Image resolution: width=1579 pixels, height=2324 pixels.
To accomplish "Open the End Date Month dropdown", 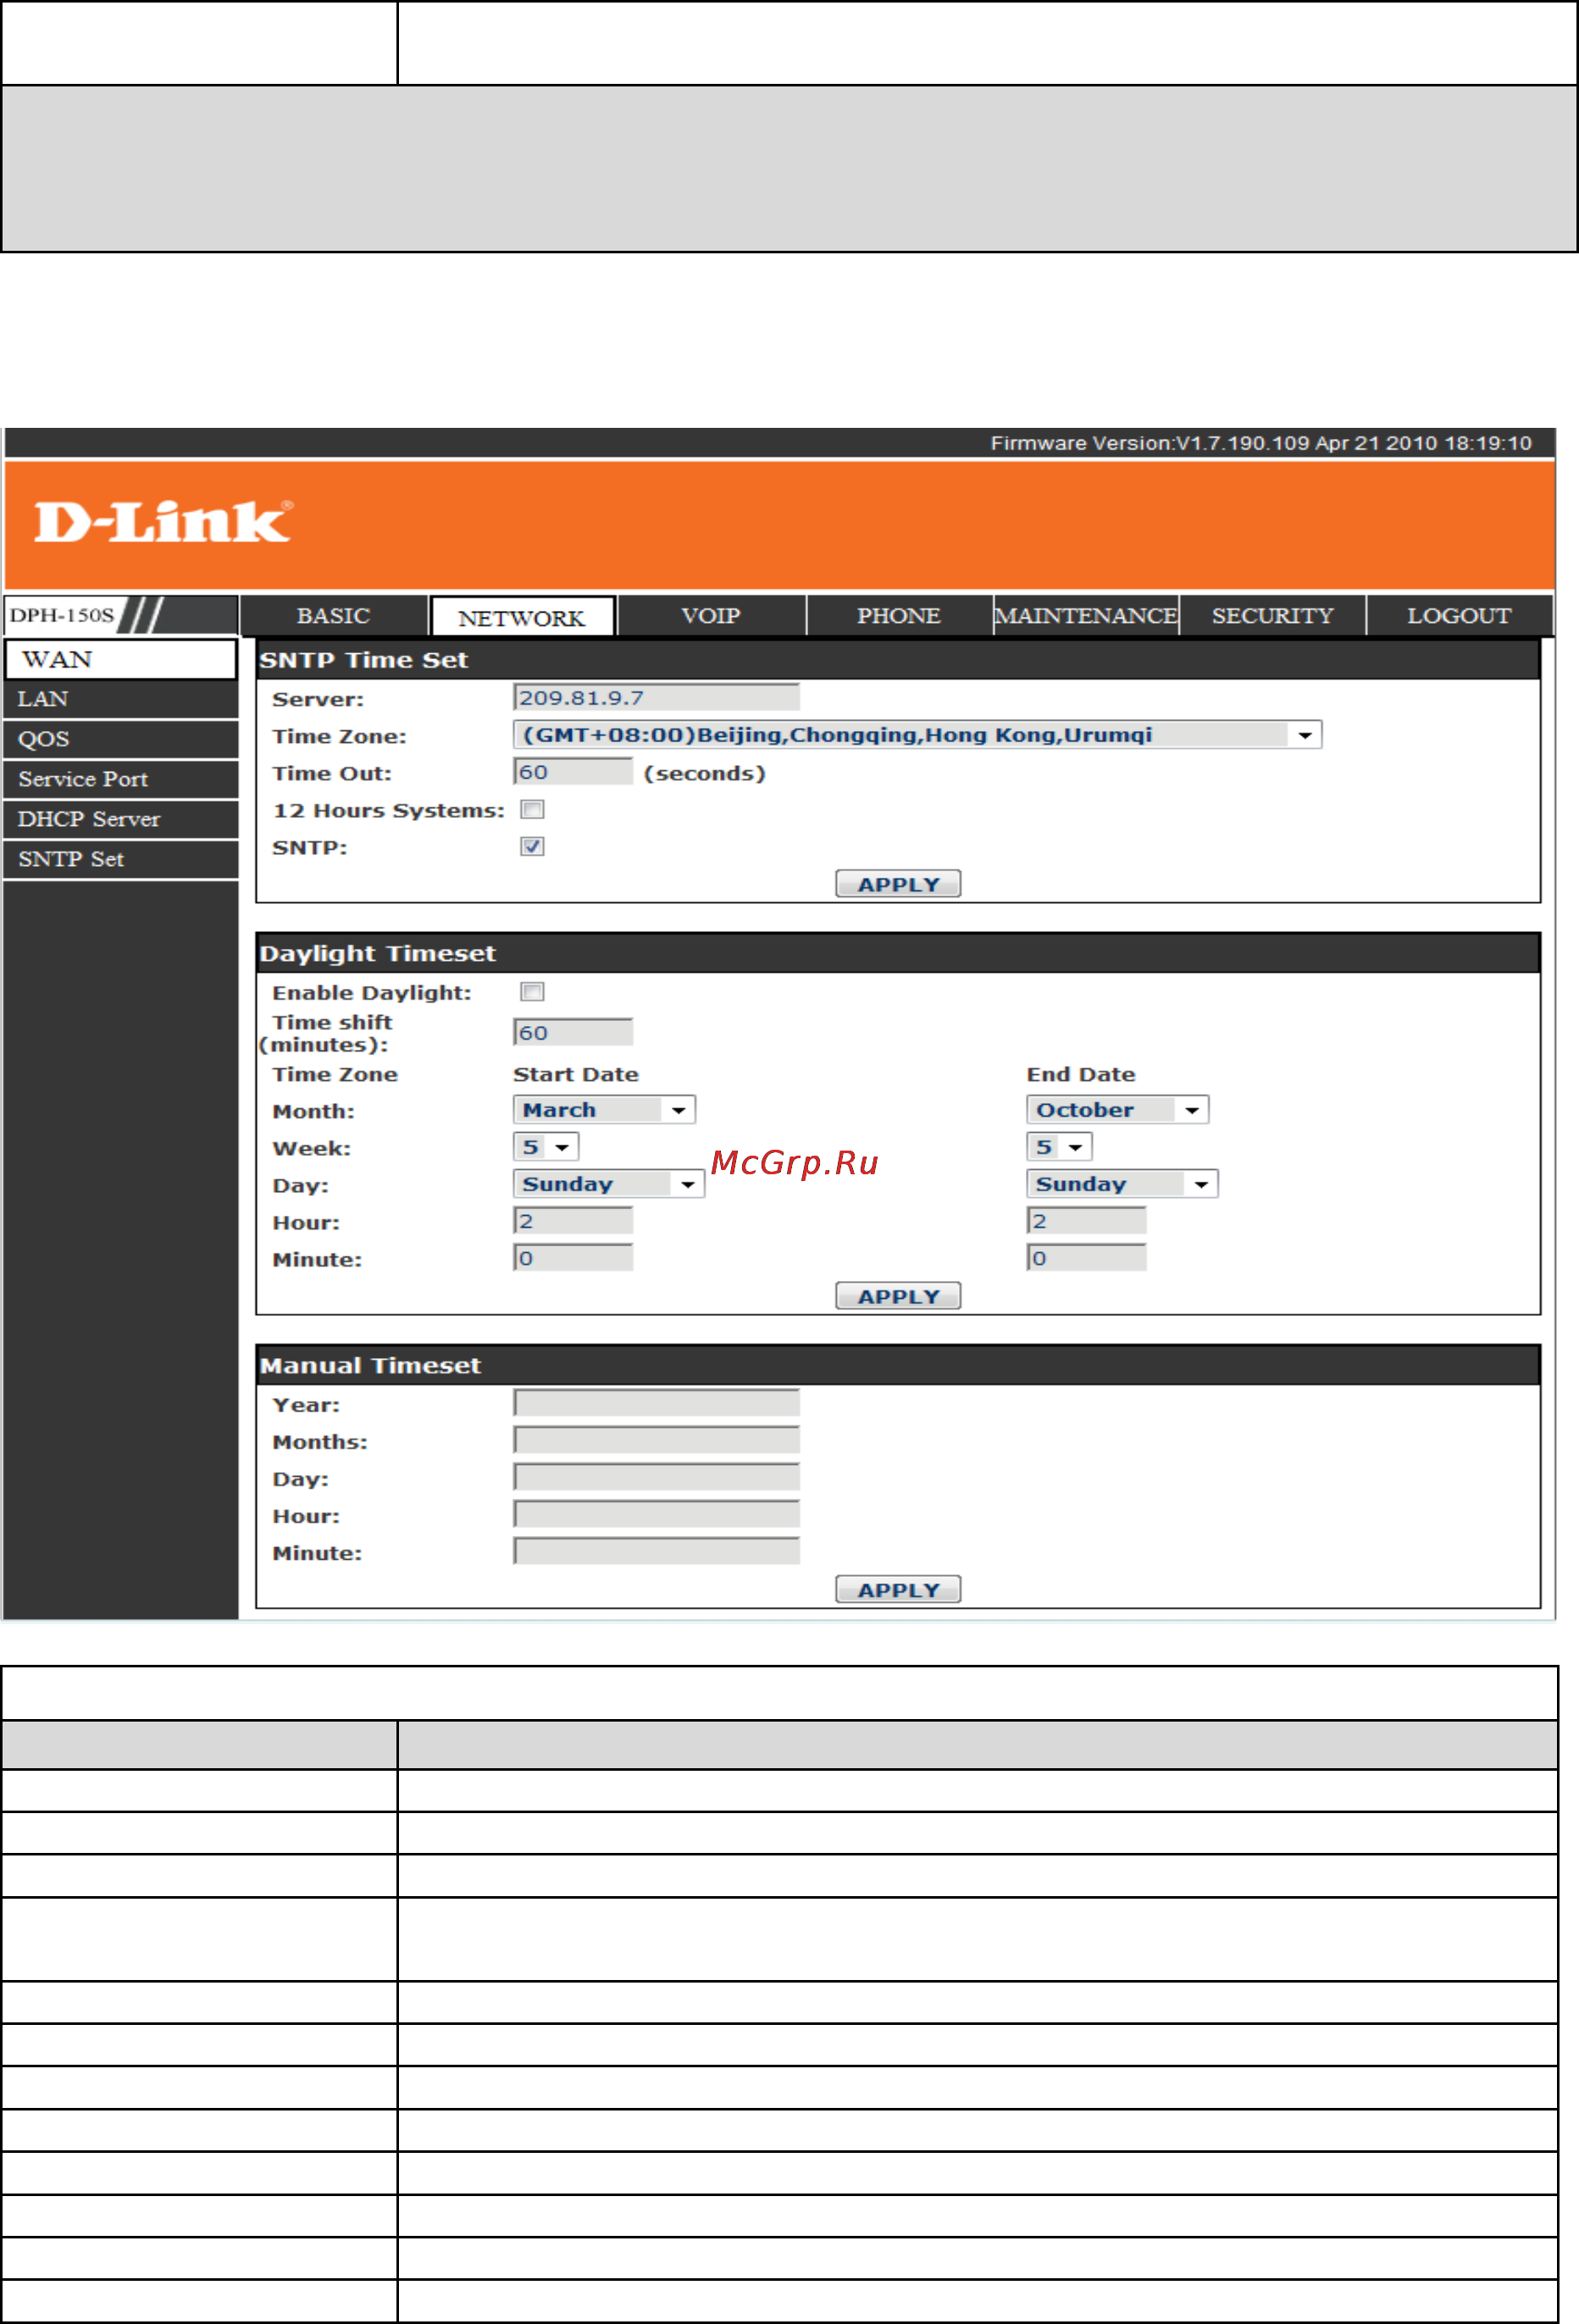I will (1117, 1110).
